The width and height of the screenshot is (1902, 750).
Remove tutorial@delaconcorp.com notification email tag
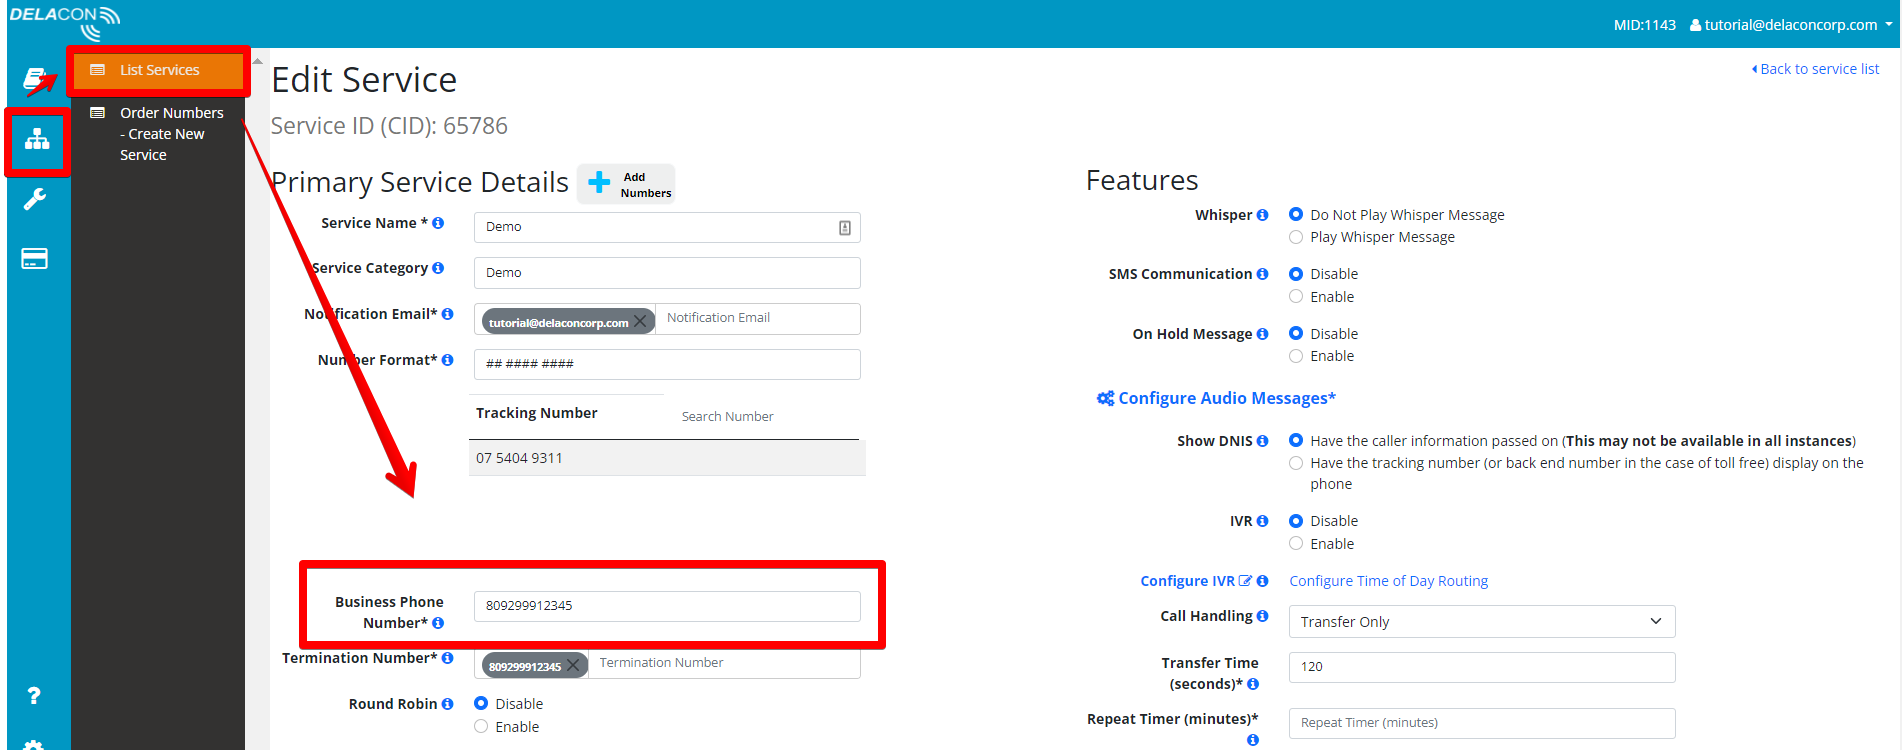coord(640,321)
